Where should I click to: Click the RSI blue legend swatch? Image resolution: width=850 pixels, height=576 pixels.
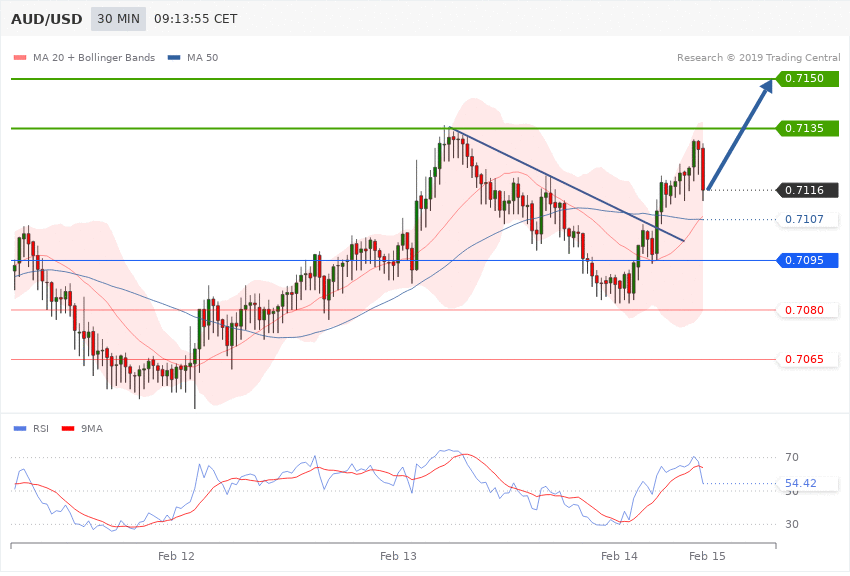pyautogui.click(x=20, y=429)
